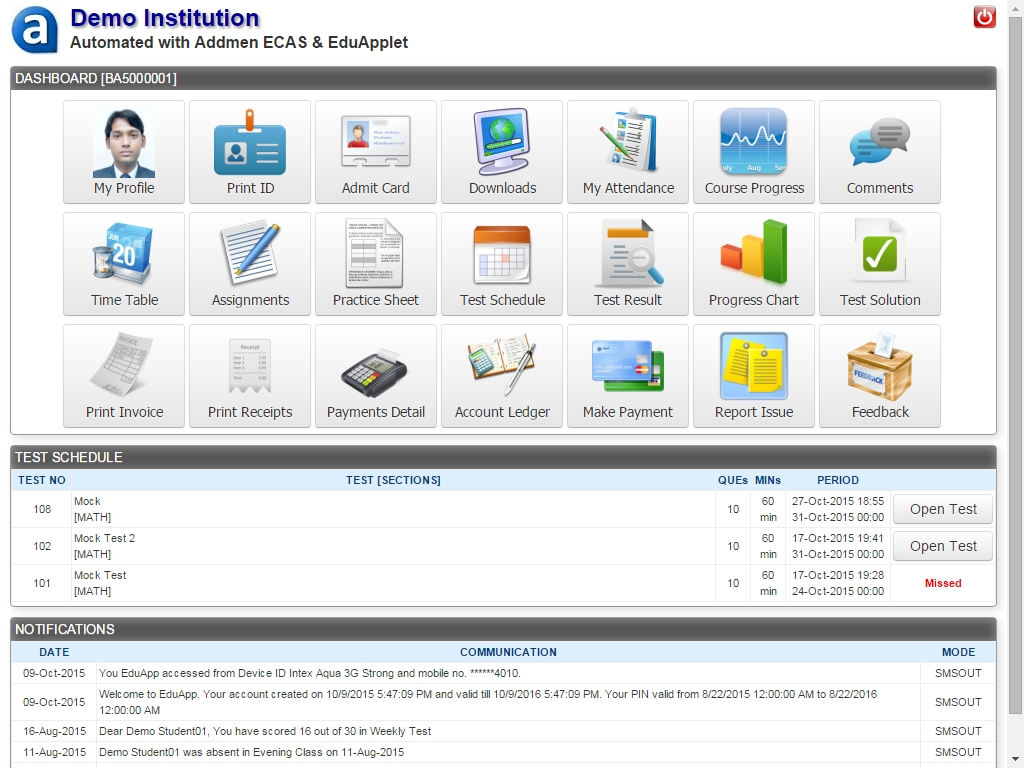The image size is (1024, 768).
Task: Click the DATE column header
Action: point(54,652)
